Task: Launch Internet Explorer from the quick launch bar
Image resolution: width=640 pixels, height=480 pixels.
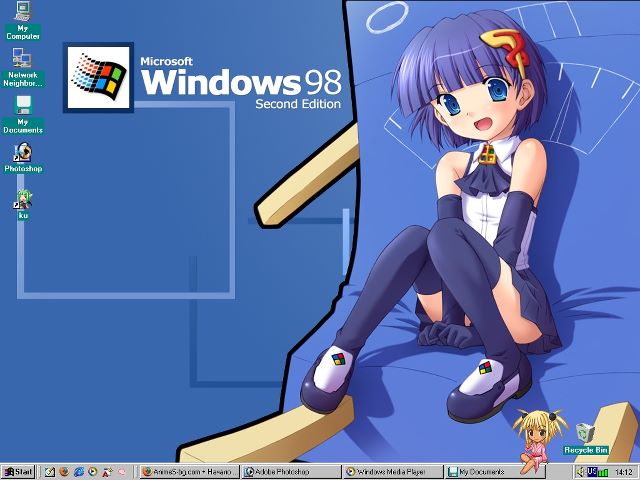Action: pos(79,472)
